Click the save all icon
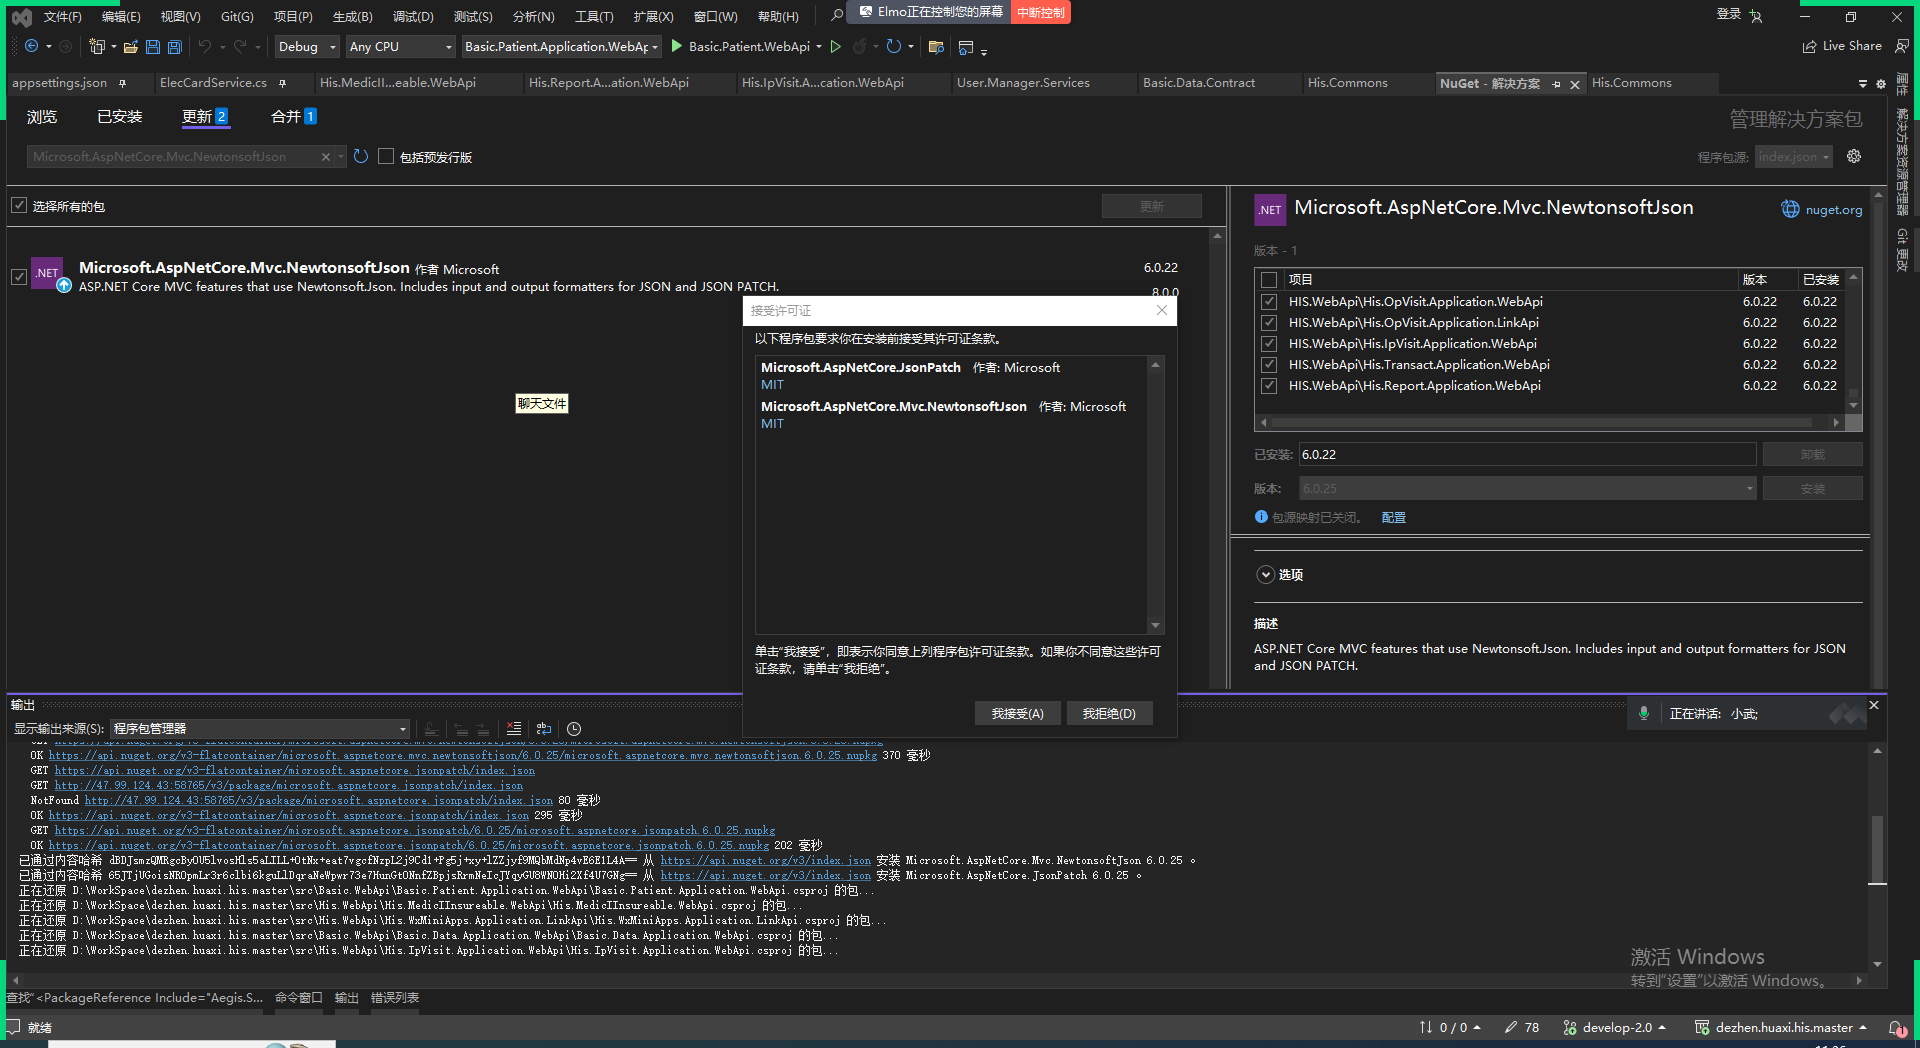This screenshot has height=1048, width=1920. 174,46
